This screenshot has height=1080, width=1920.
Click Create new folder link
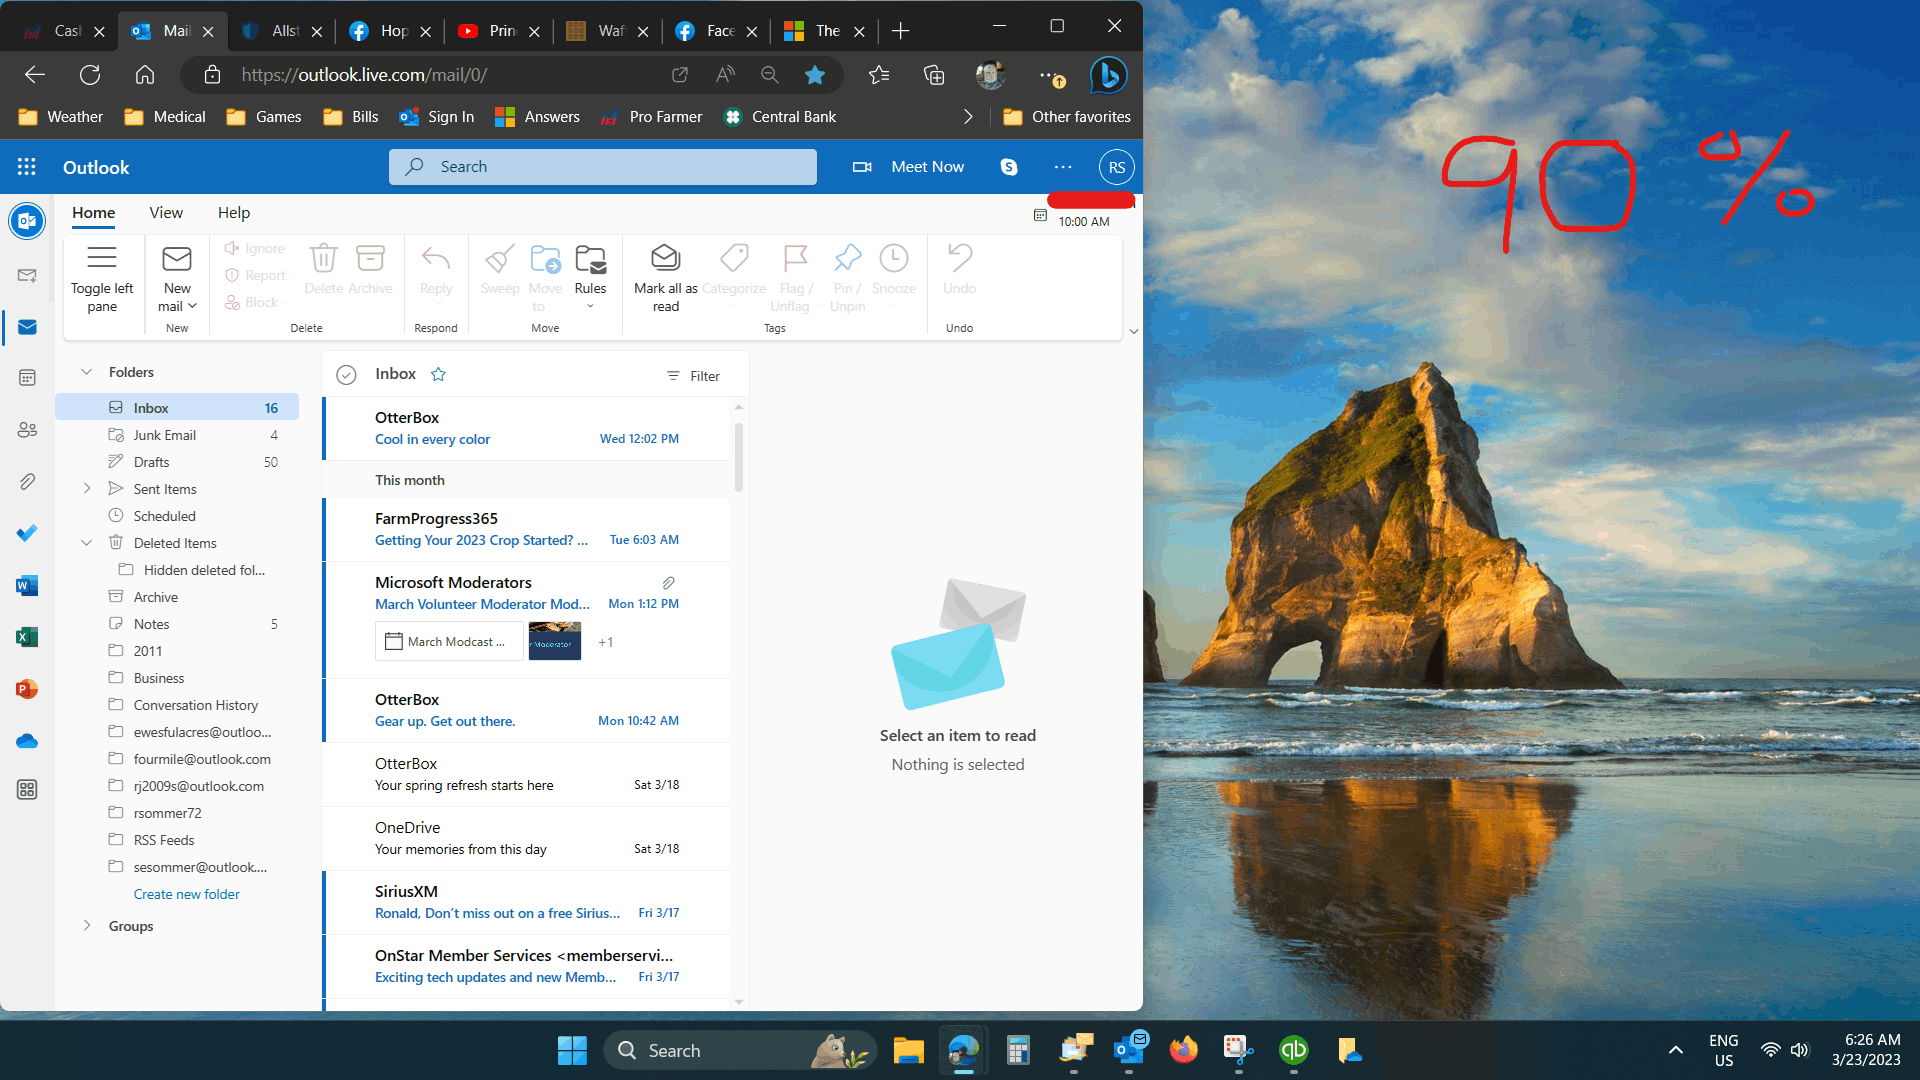(187, 894)
